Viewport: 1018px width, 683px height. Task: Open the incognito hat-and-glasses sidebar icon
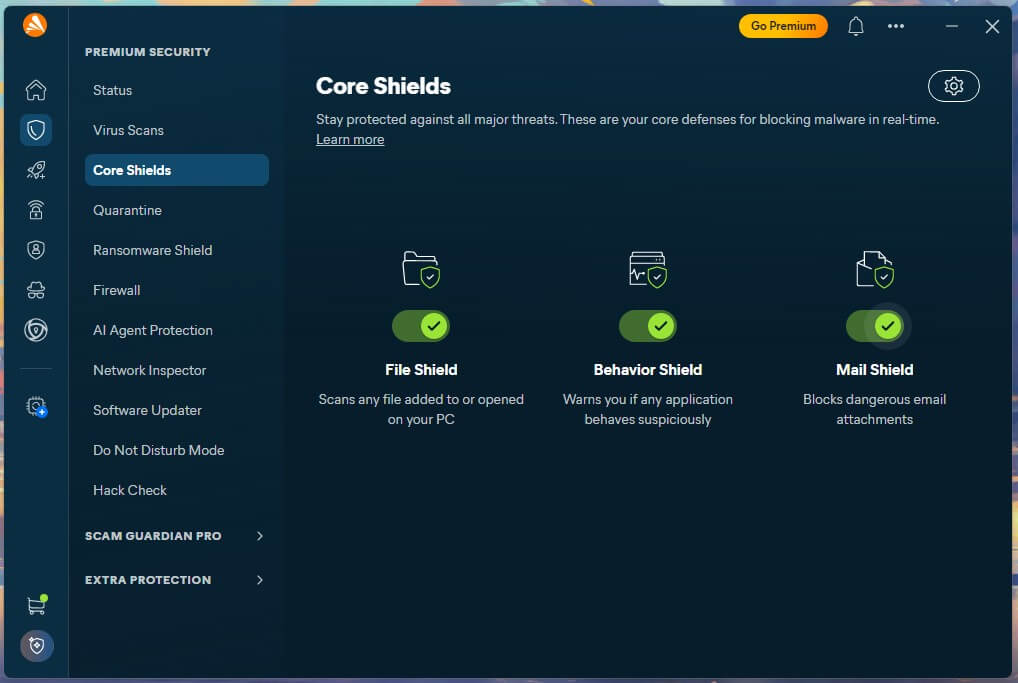(36, 290)
